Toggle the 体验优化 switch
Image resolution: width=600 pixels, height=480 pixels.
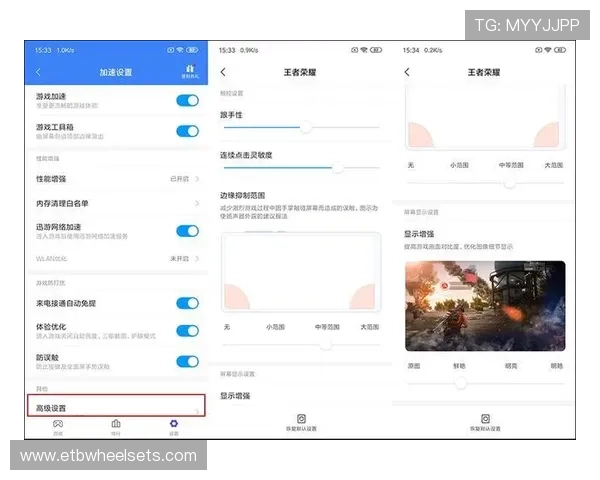click(188, 331)
